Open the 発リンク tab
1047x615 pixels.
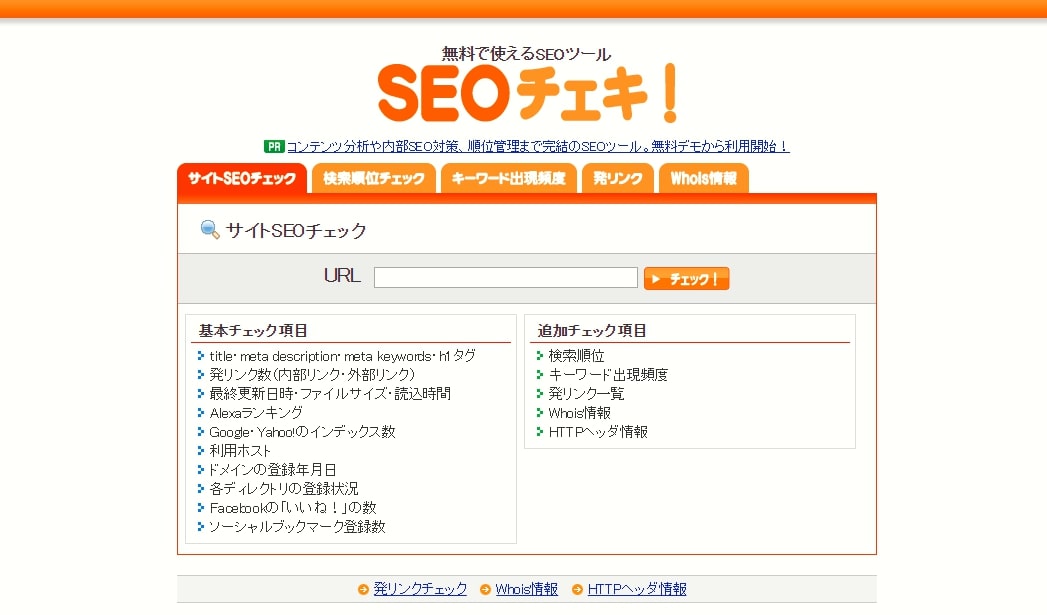pyautogui.click(x=618, y=178)
